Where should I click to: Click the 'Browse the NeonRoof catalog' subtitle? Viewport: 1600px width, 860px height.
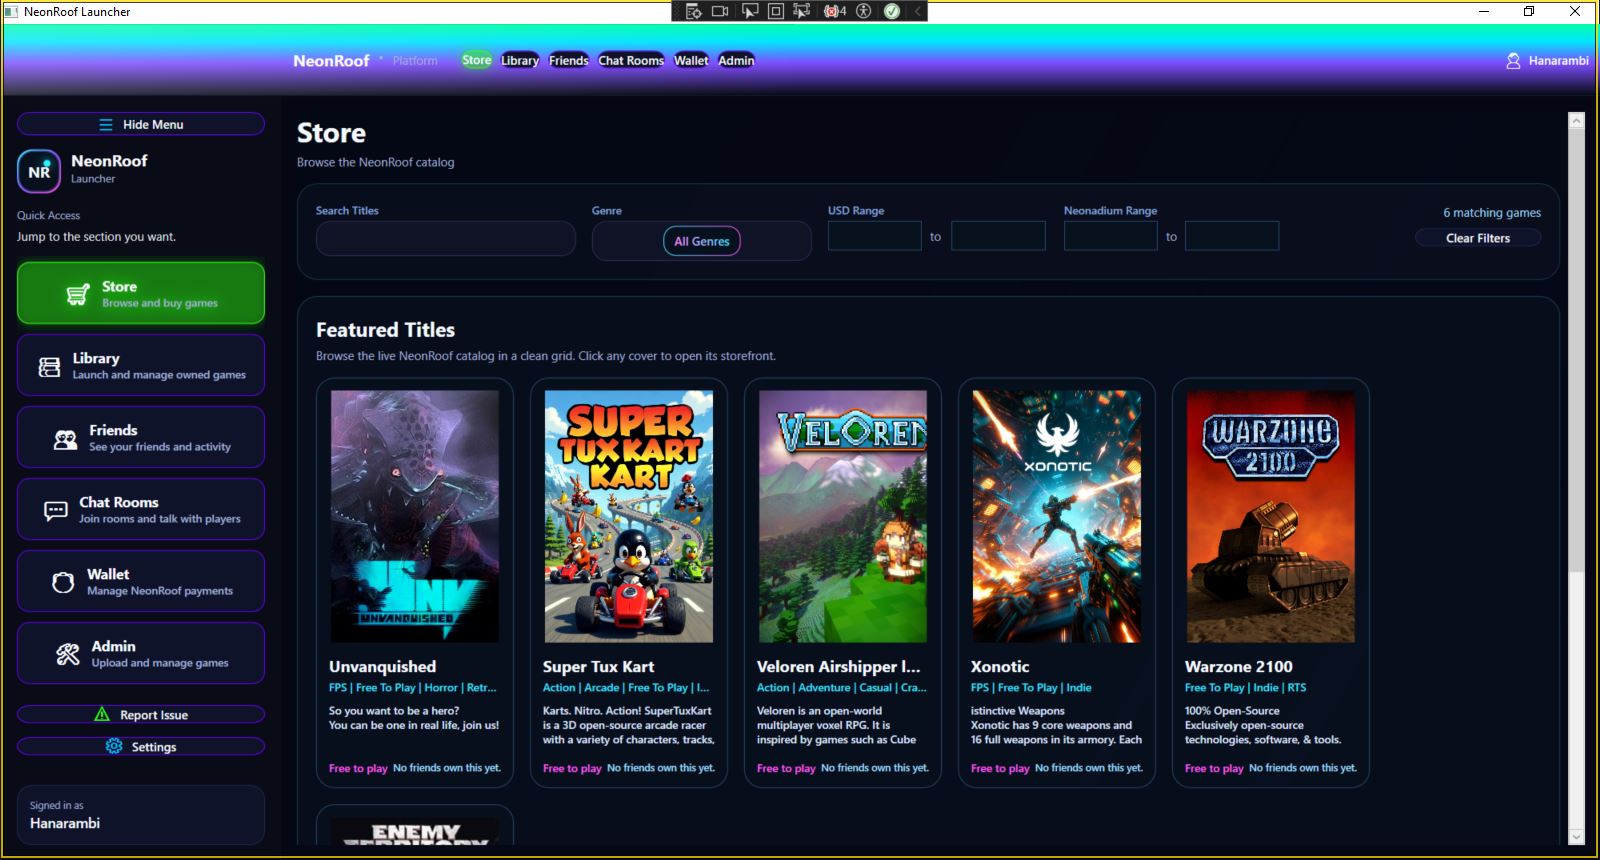pos(375,162)
